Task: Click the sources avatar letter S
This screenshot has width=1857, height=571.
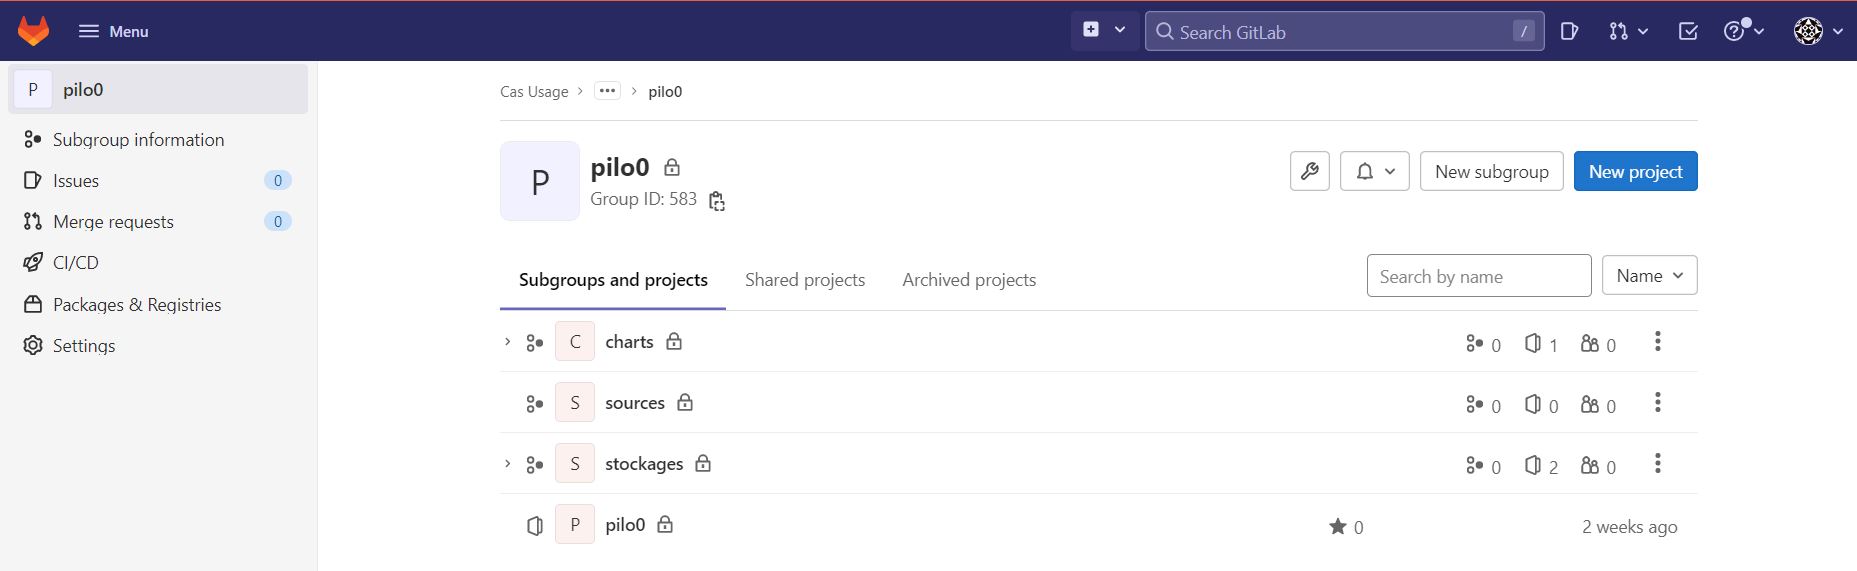Action: tap(575, 403)
